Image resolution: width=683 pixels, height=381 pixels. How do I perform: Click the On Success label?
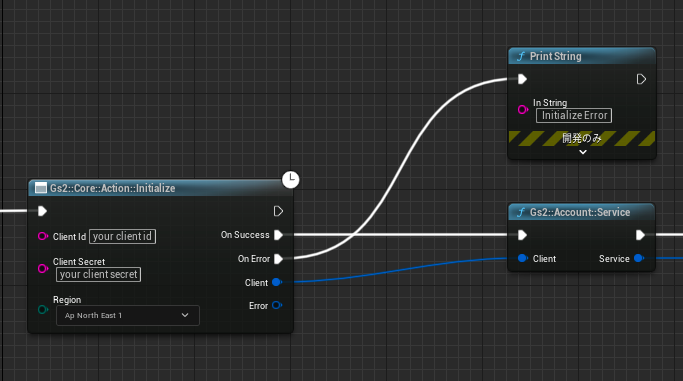pos(245,235)
